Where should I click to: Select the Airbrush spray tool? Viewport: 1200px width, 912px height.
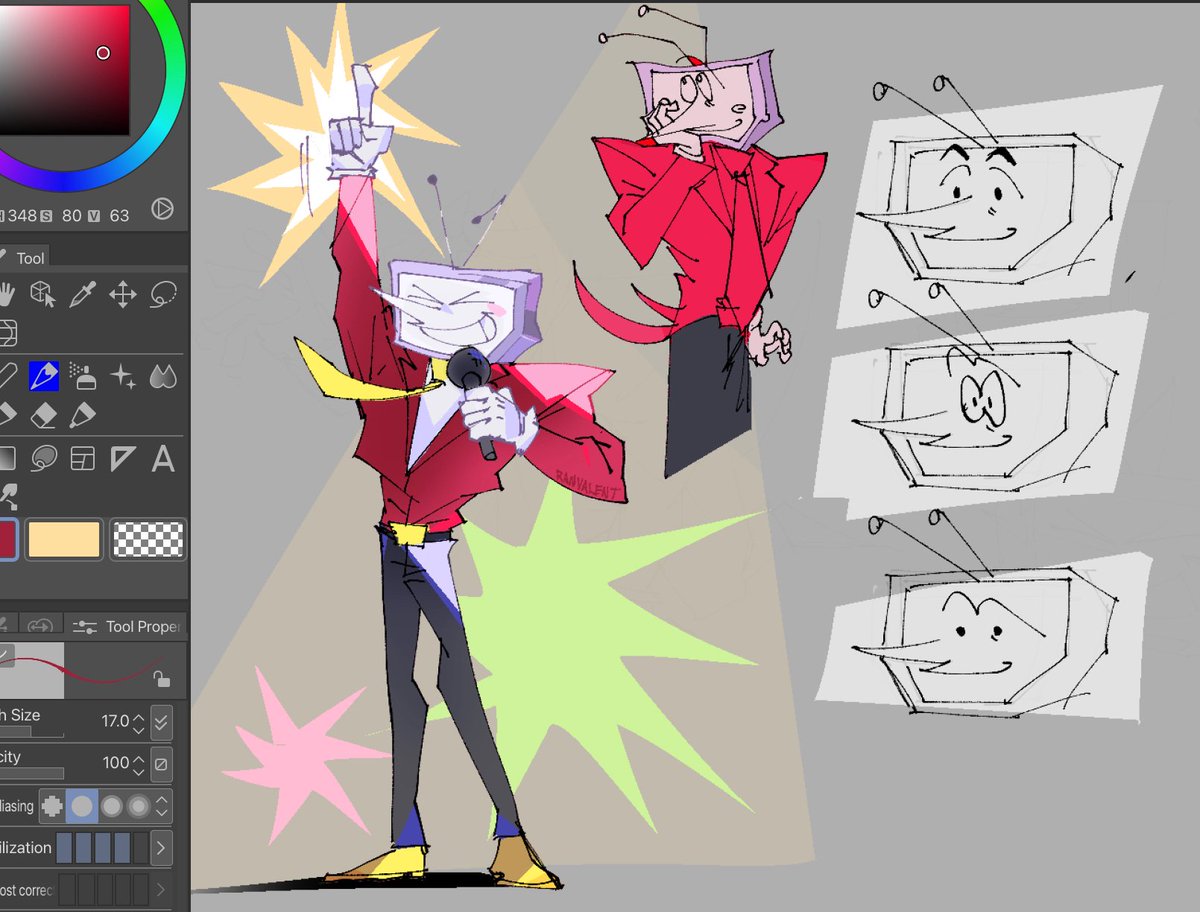pyautogui.click(x=83, y=375)
